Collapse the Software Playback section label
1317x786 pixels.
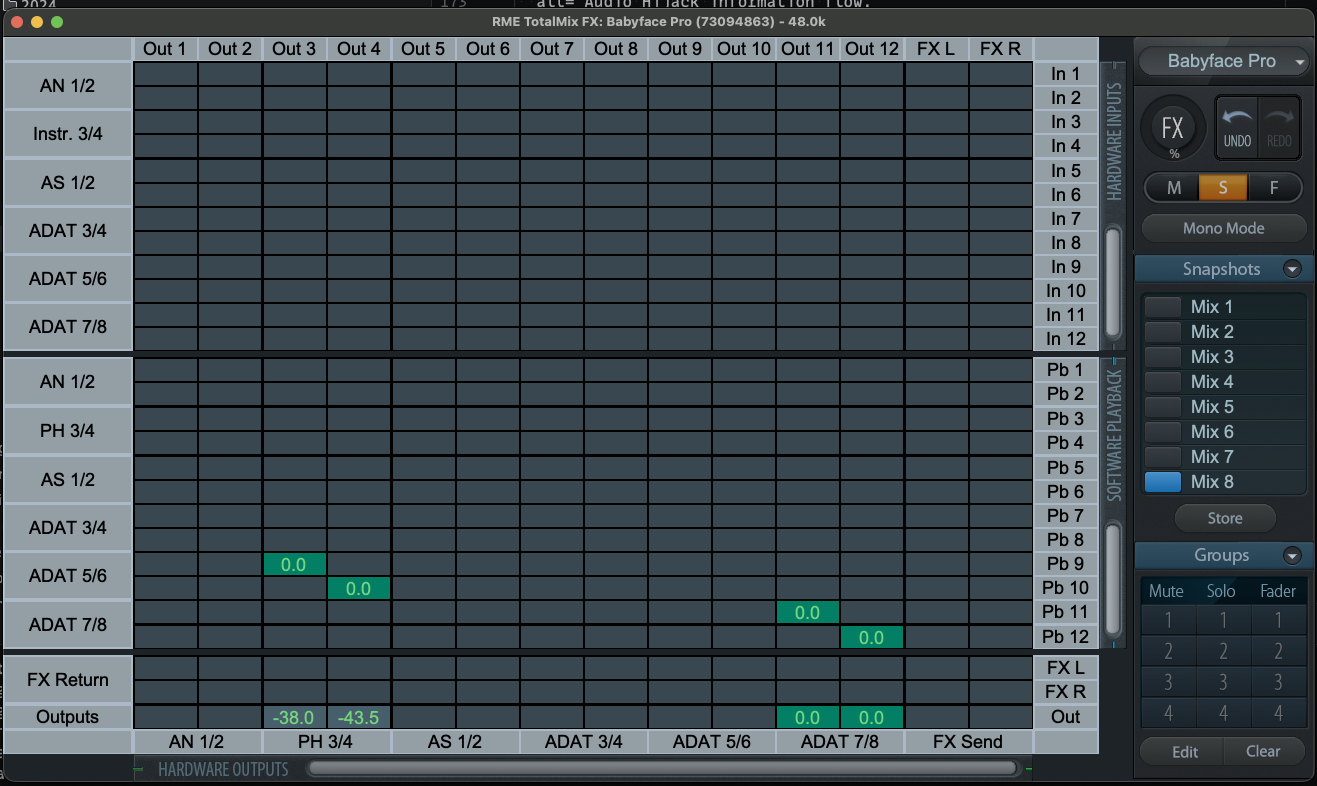[1114, 435]
